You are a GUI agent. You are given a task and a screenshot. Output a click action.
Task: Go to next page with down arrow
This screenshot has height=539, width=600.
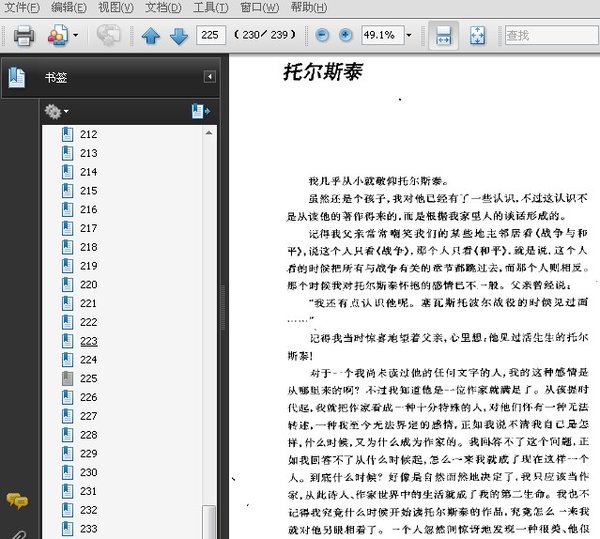click(179, 36)
